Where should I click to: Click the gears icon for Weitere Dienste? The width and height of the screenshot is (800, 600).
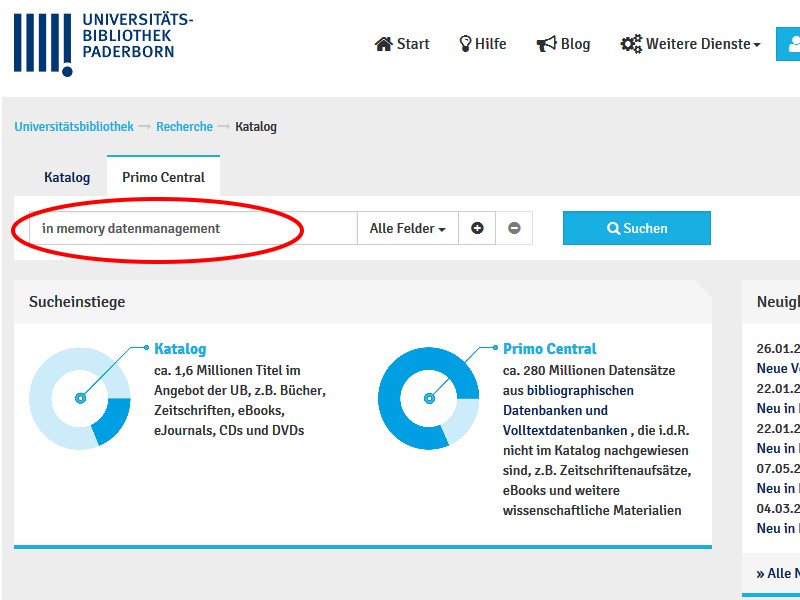click(631, 44)
